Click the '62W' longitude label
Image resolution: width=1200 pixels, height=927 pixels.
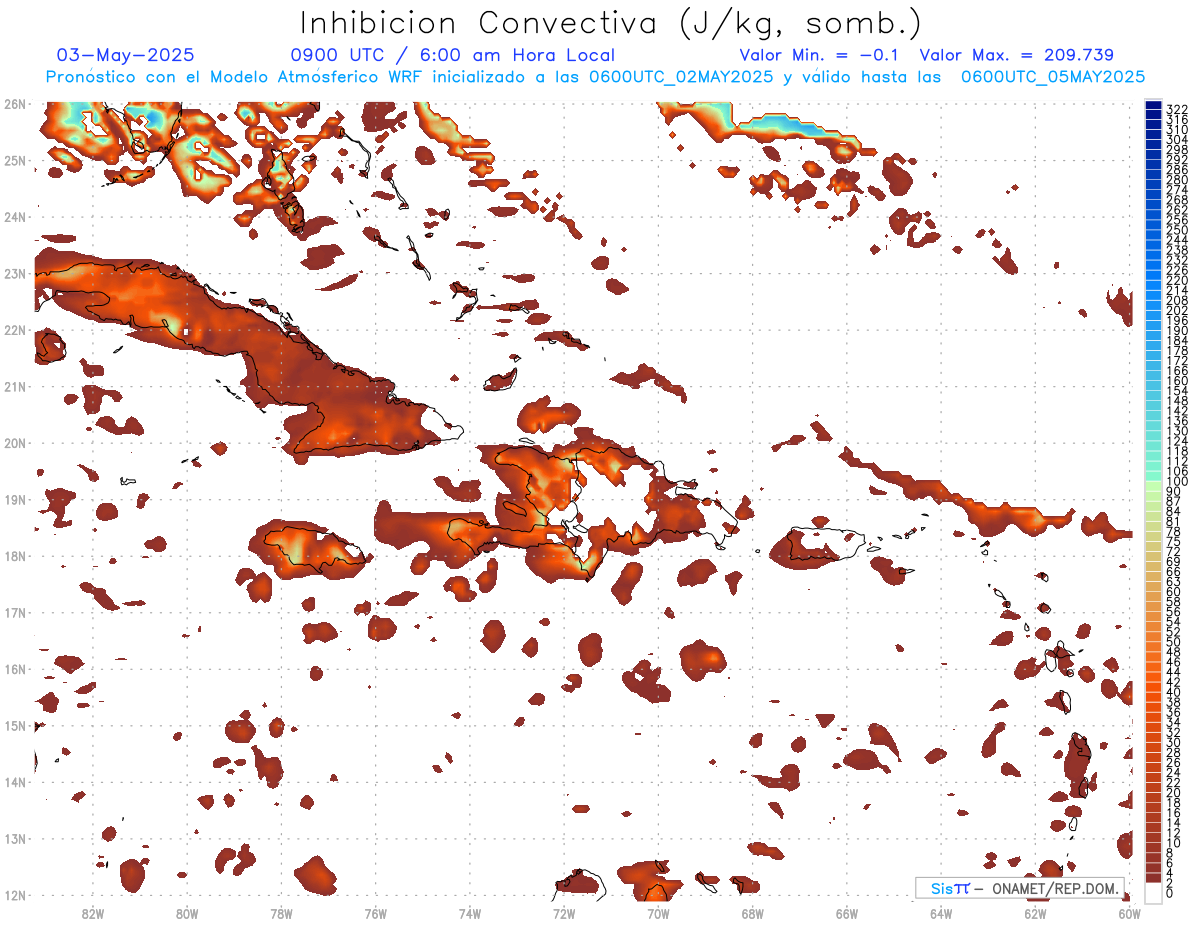point(1036,913)
